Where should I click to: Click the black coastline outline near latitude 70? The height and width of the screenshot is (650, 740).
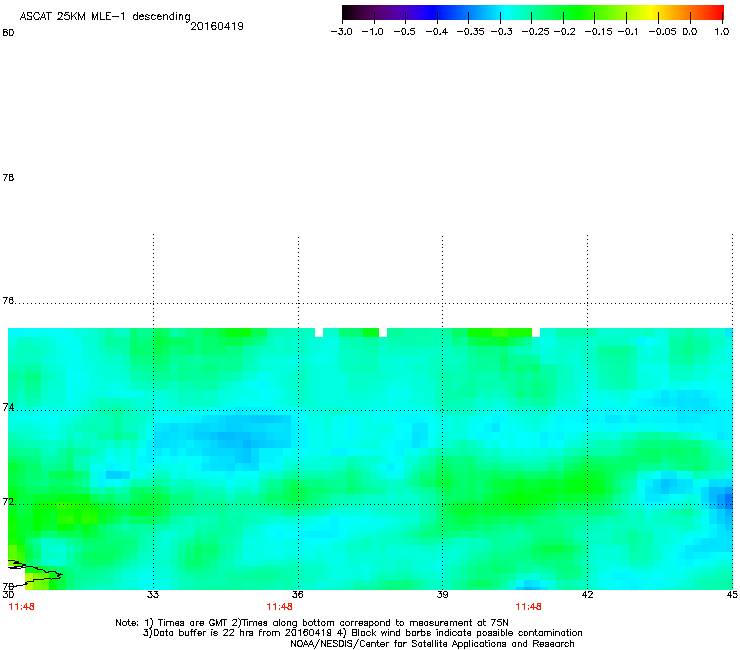35,573
